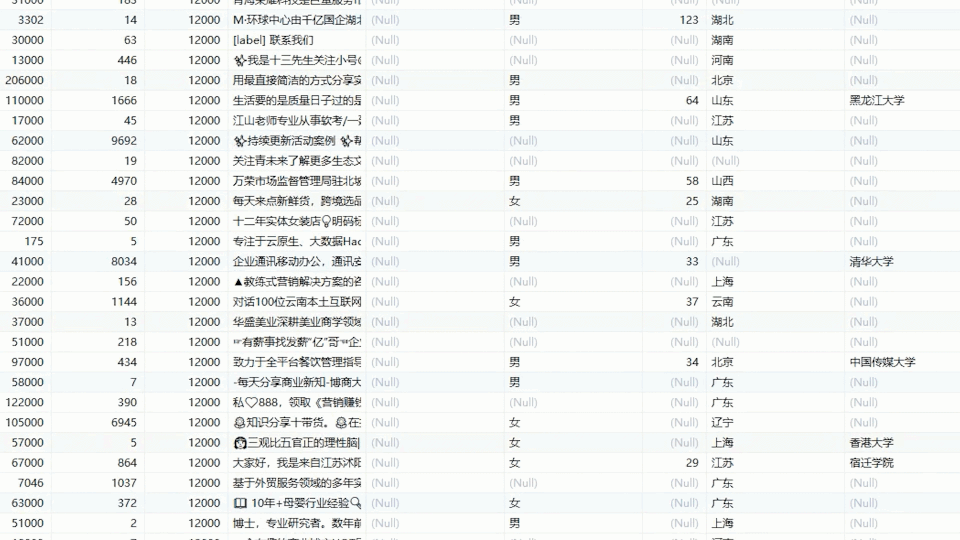Screen dimensions: 960x540
Task: Click the description starting with M·环球中心
Action: point(297,20)
